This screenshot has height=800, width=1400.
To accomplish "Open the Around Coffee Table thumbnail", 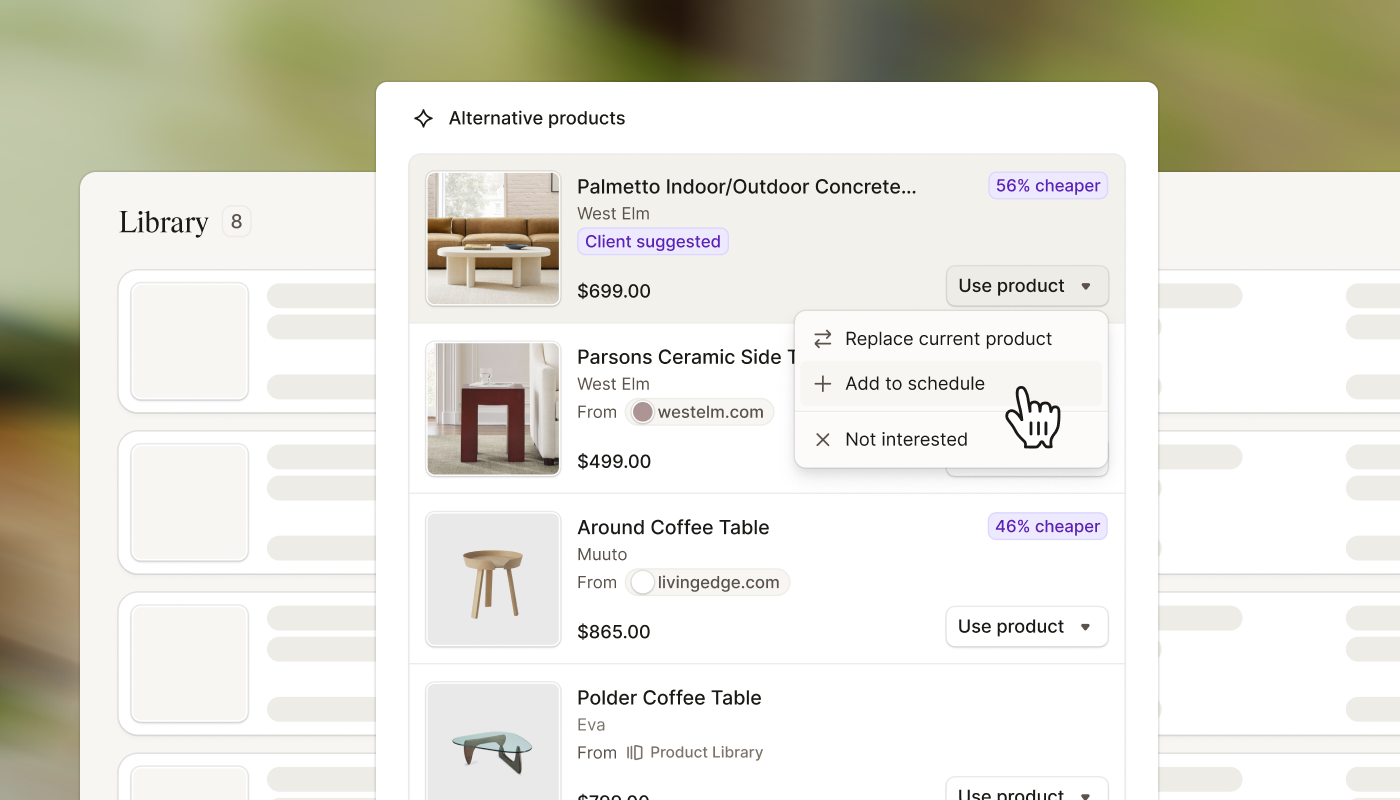I will tap(493, 579).
